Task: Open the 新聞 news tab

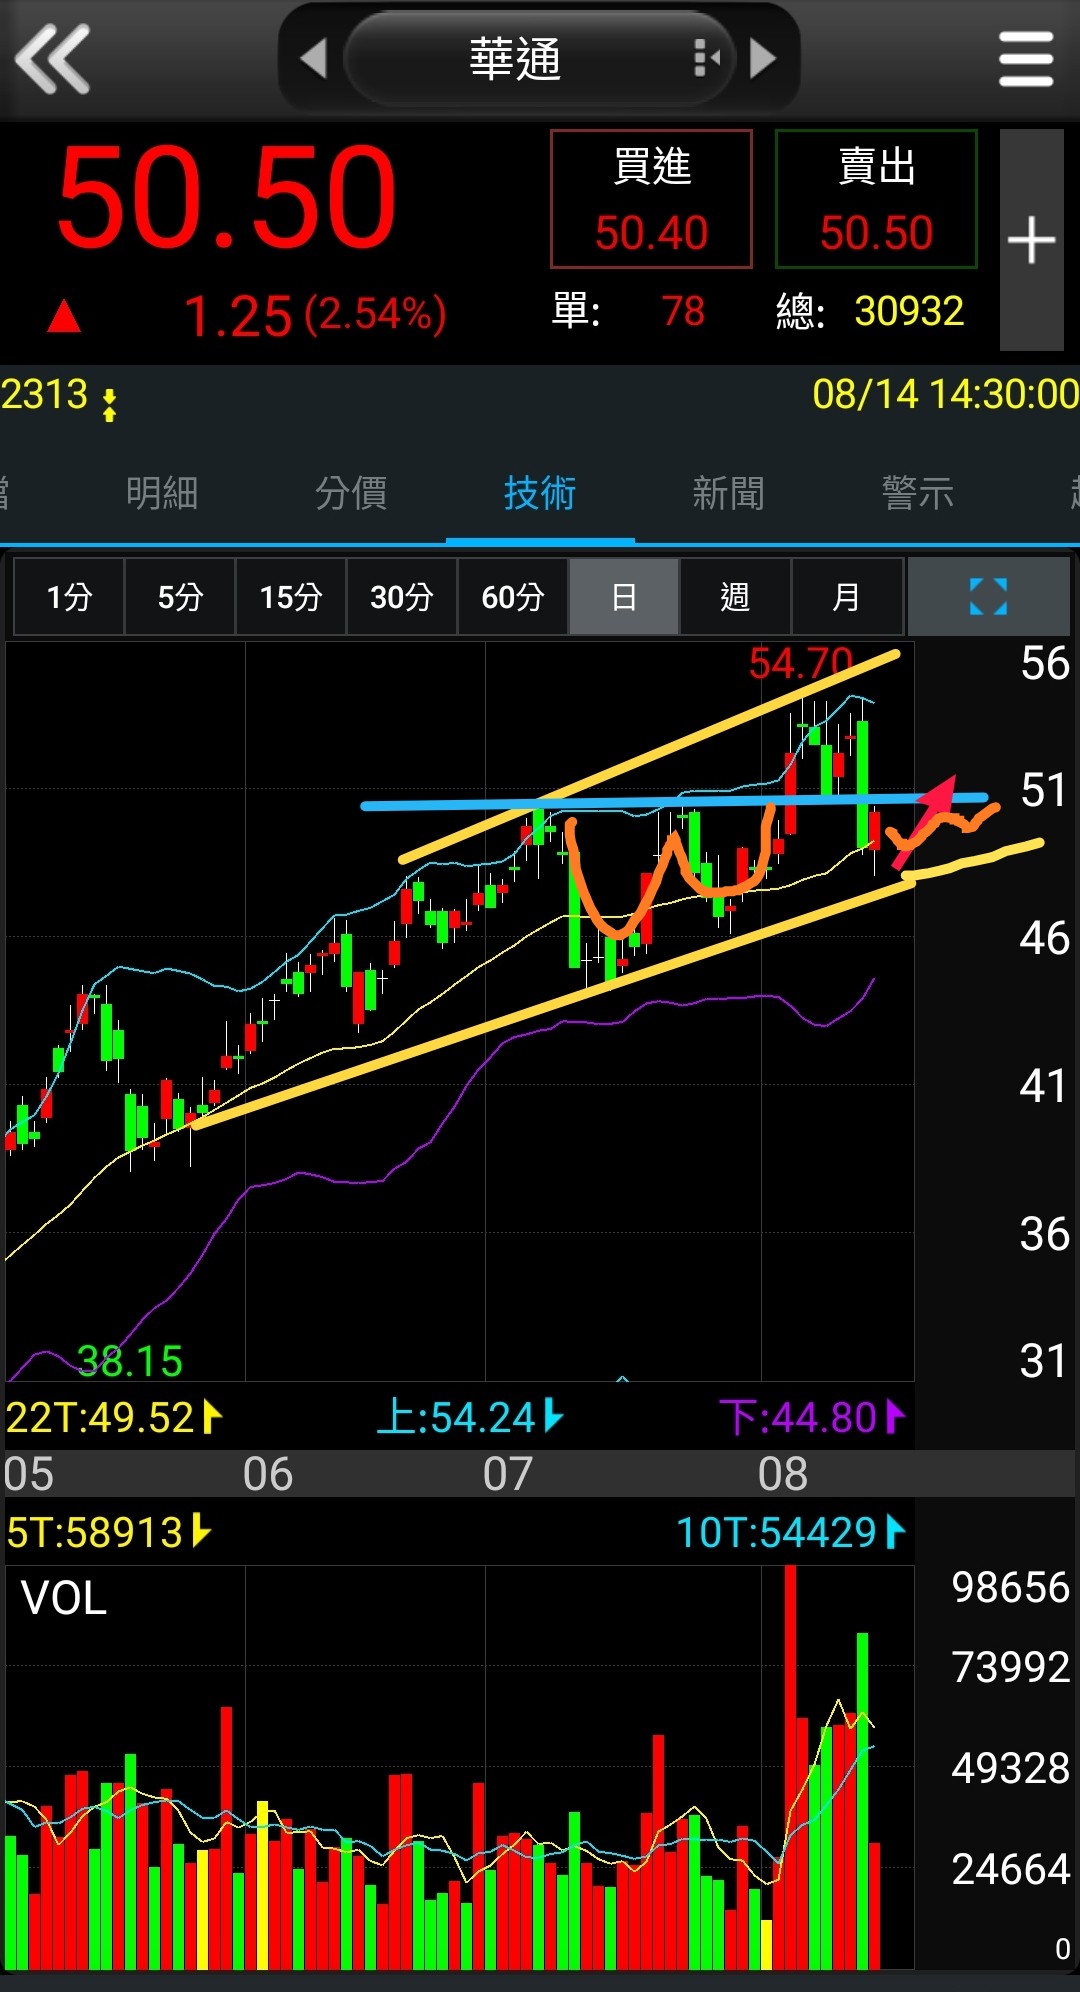Action: click(x=728, y=493)
